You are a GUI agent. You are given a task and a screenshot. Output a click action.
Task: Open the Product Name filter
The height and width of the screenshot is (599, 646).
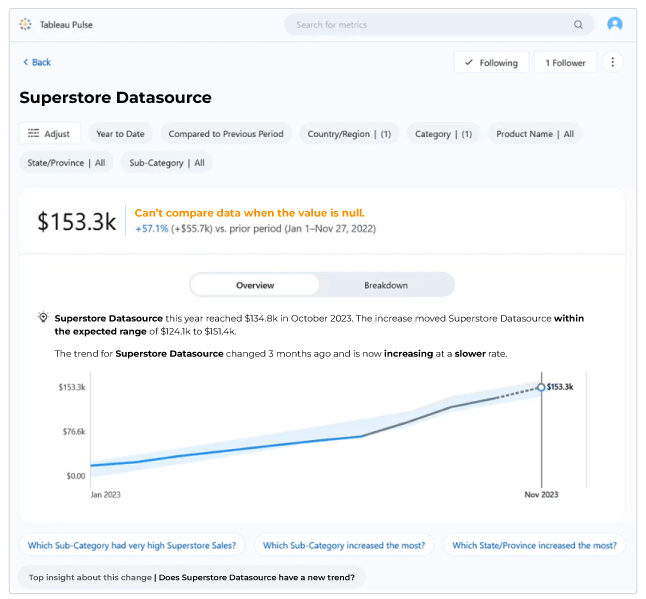click(x=535, y=134)
